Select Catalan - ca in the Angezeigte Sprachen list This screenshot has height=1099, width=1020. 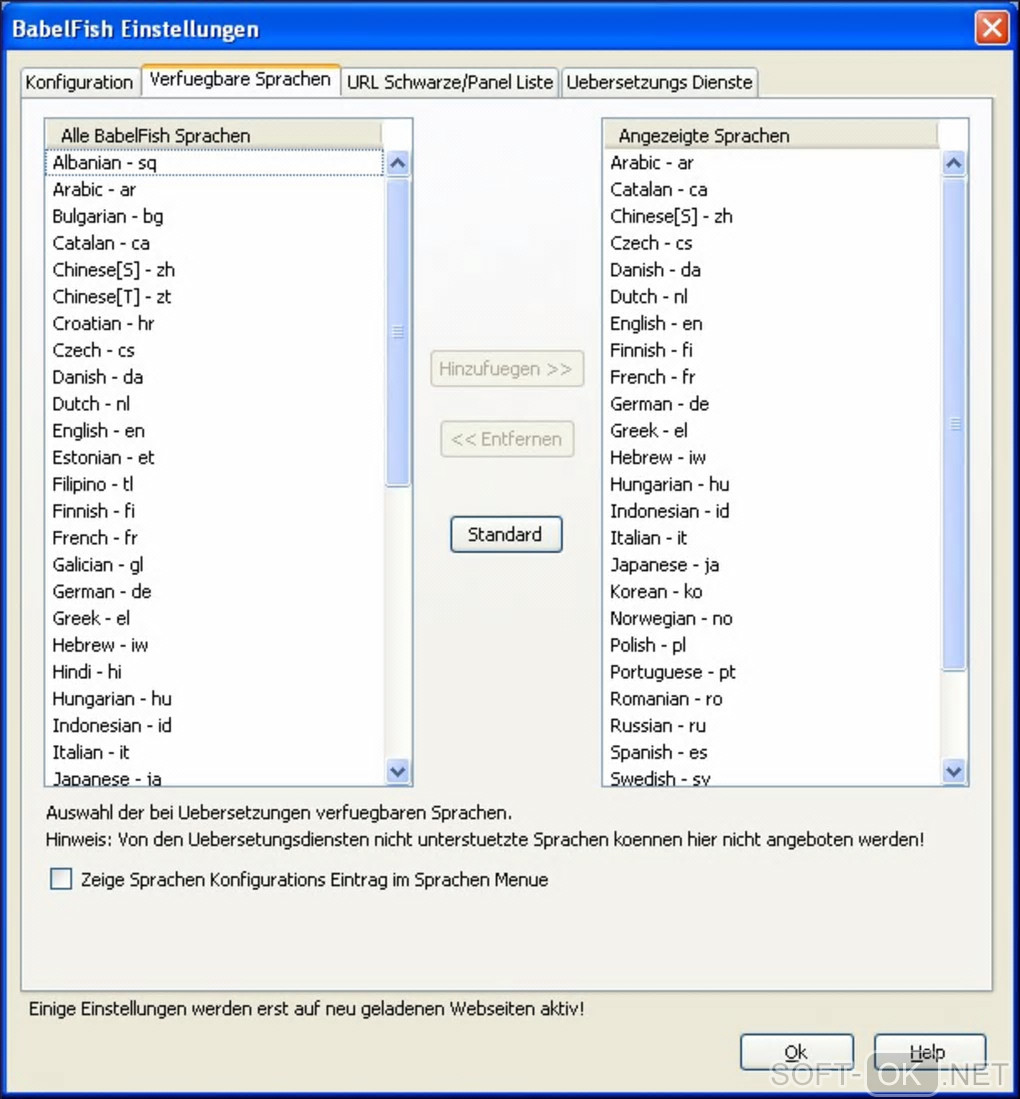pos(771,189)
